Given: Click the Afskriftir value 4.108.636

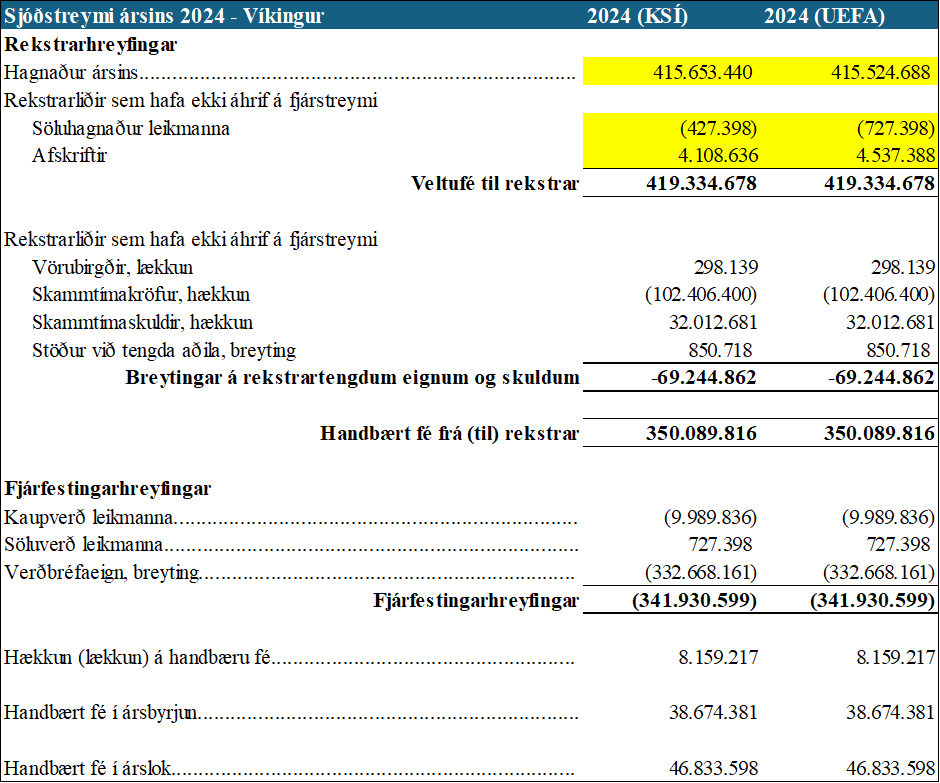Looking at the screenshot, I should click(718, 156).
